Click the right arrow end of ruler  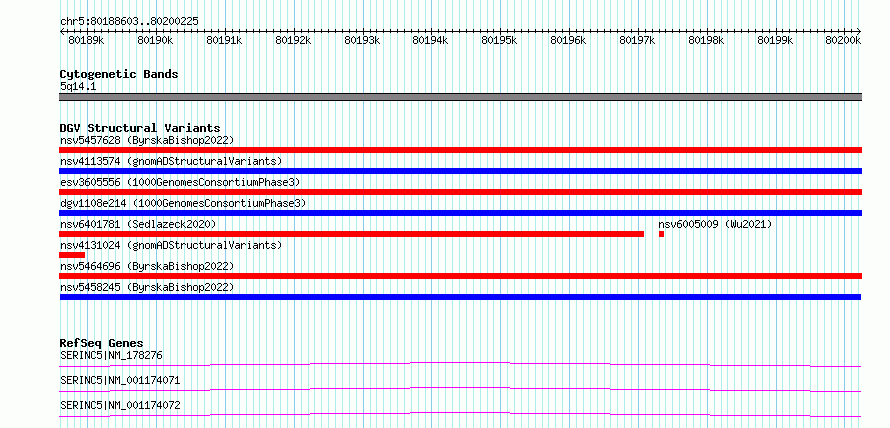859,31
